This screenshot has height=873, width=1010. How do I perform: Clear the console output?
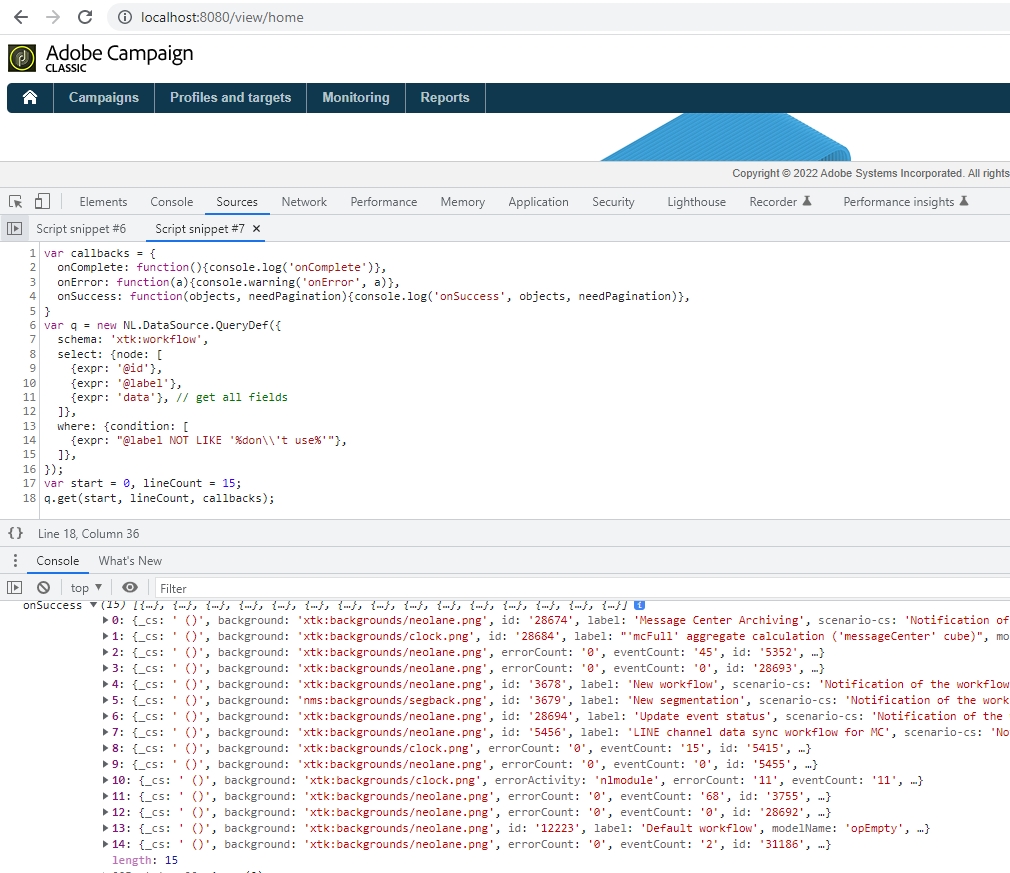(43, 588)
